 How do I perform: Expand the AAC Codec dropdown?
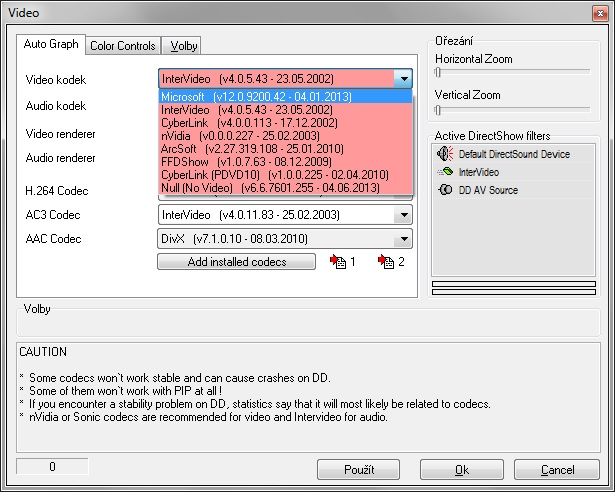tap(403, 239)
